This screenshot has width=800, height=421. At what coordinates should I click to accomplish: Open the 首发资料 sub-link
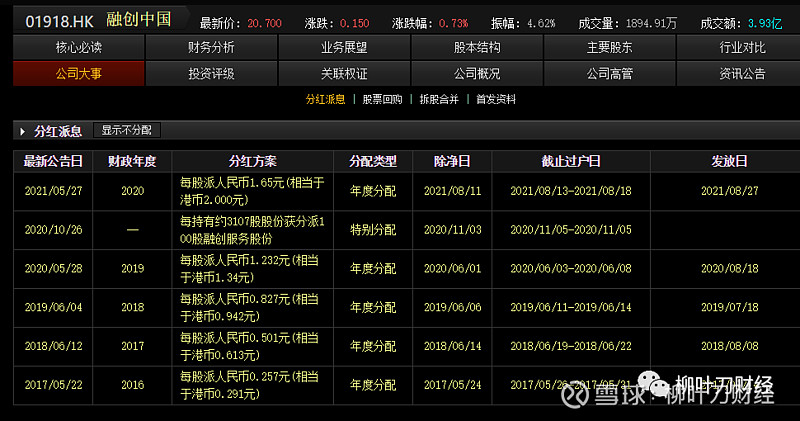coord(496,99)
